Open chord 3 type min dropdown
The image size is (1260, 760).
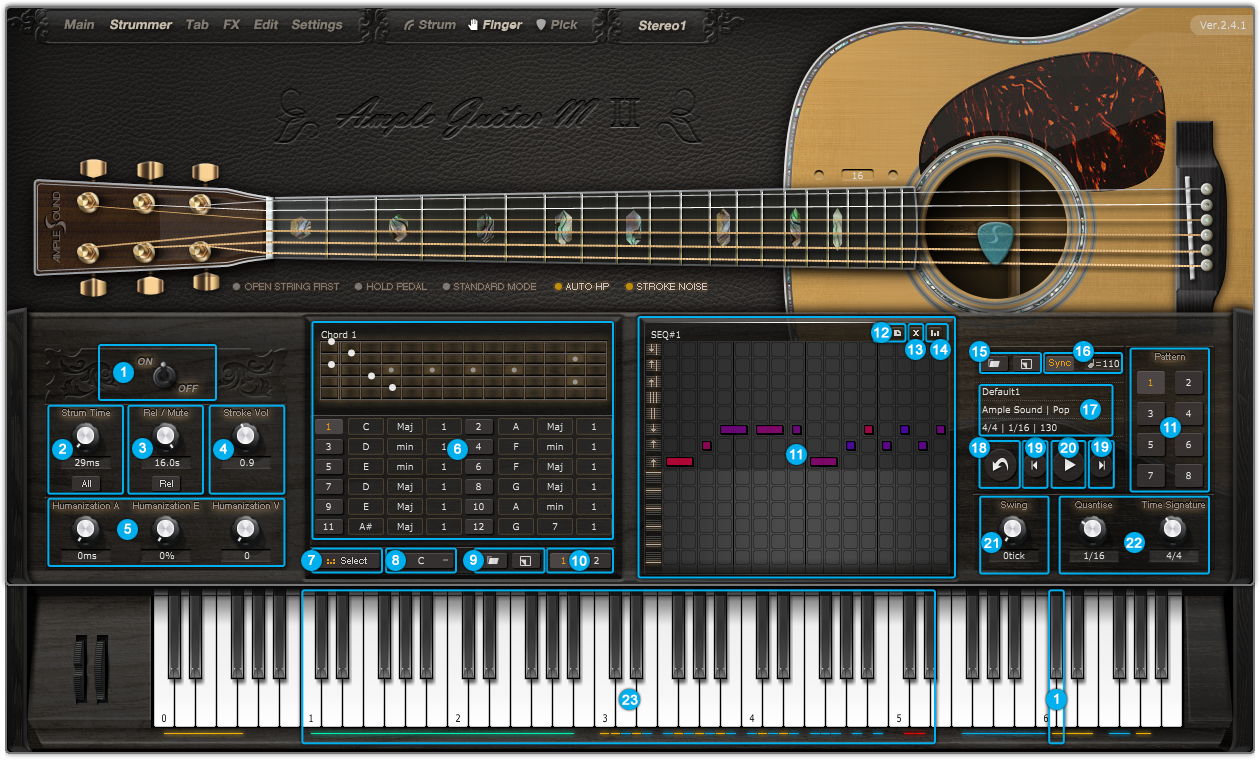404,447
